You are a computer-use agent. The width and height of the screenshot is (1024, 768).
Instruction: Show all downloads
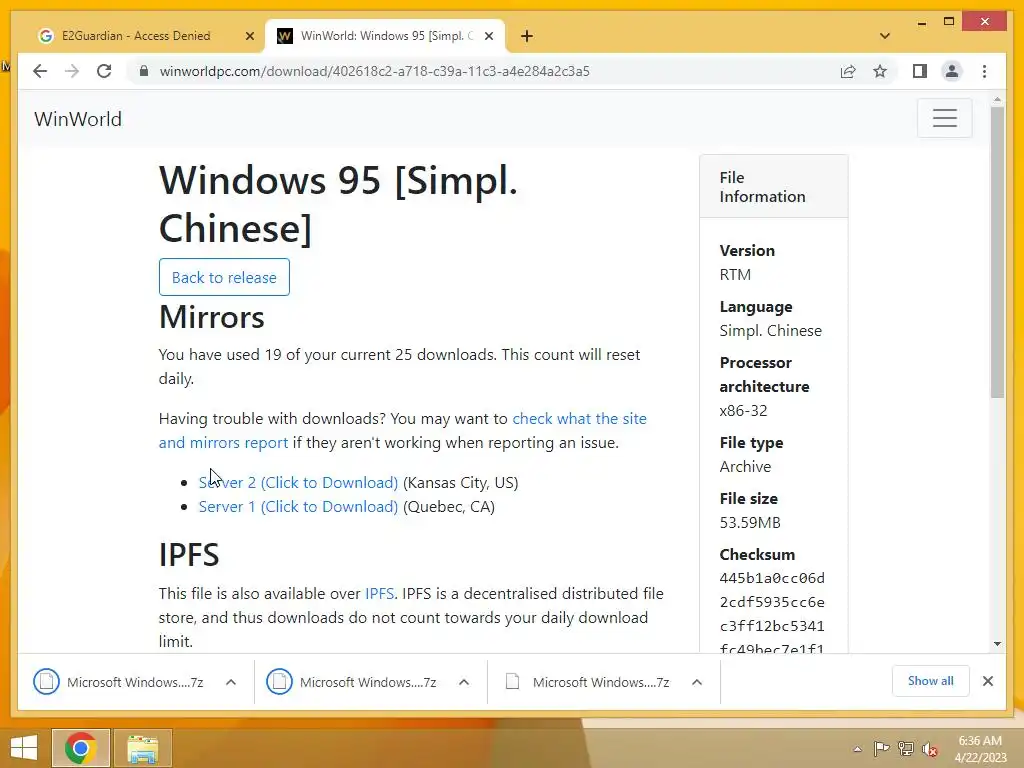tap(930, 680)
